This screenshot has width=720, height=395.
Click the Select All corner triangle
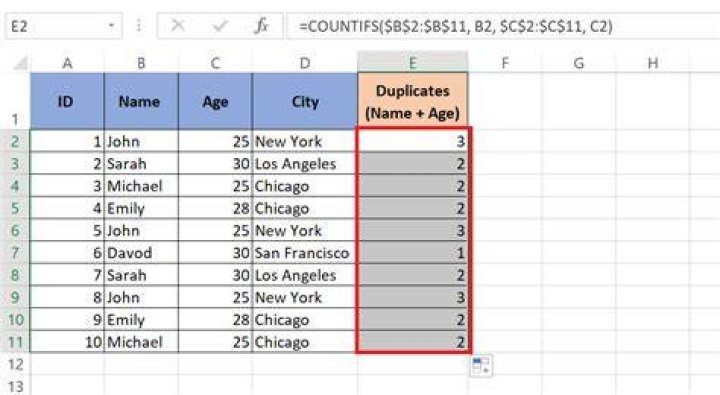pos(20,62)
